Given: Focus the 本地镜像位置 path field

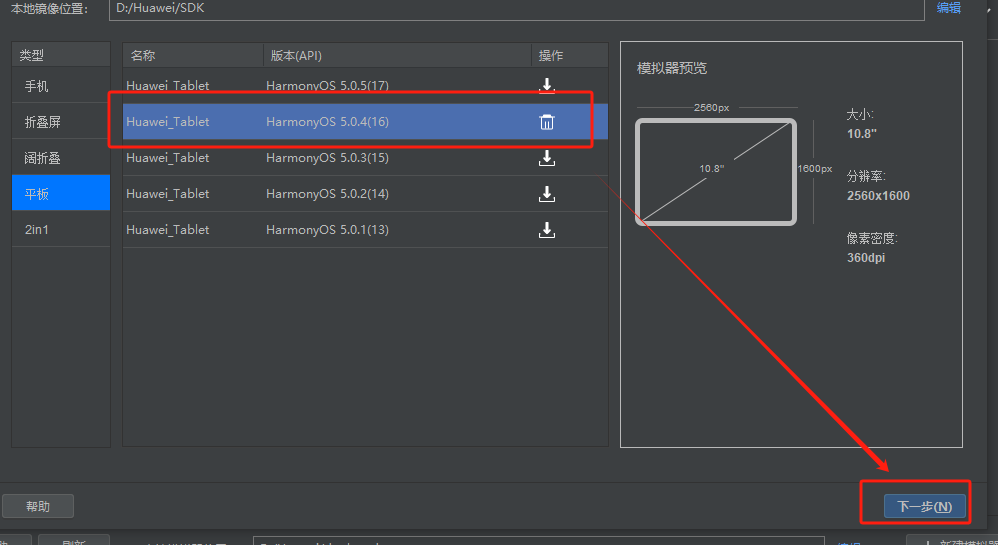Looking at the screenshot, I should 500,8.
